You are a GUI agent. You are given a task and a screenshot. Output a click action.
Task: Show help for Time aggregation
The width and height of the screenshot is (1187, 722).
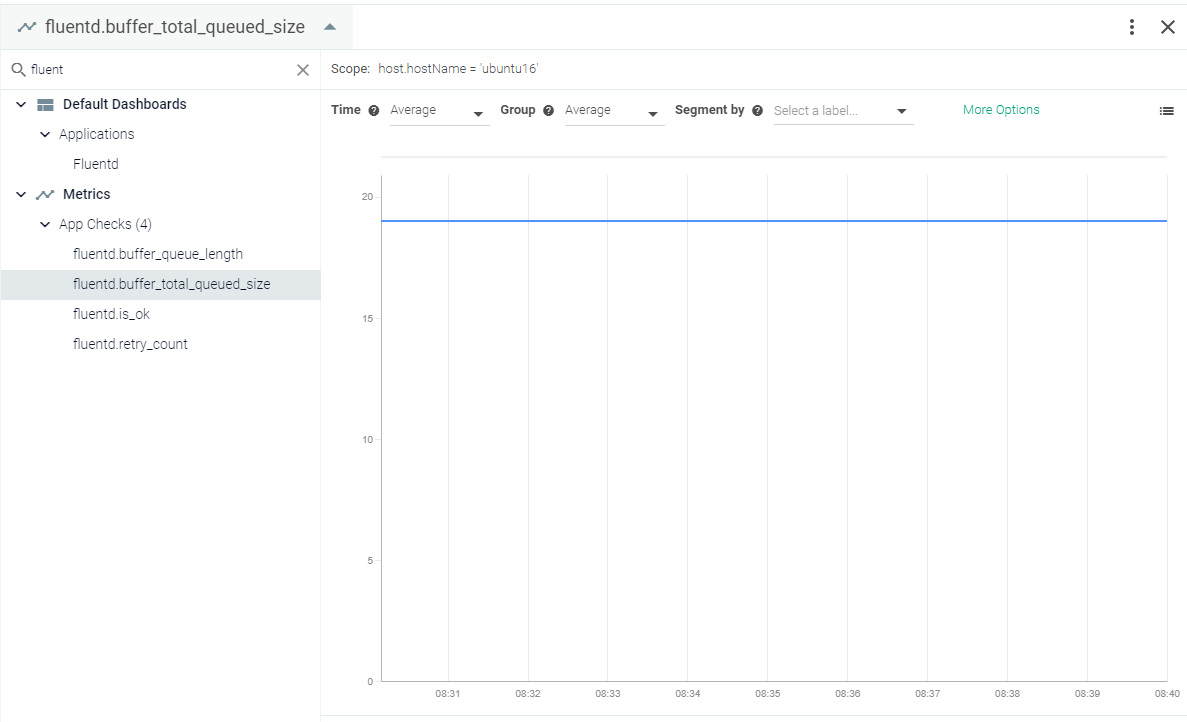point(373,110)
